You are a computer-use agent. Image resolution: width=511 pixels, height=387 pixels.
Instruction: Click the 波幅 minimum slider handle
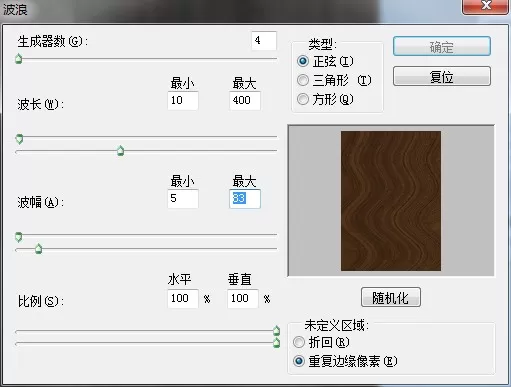(19, 237)
